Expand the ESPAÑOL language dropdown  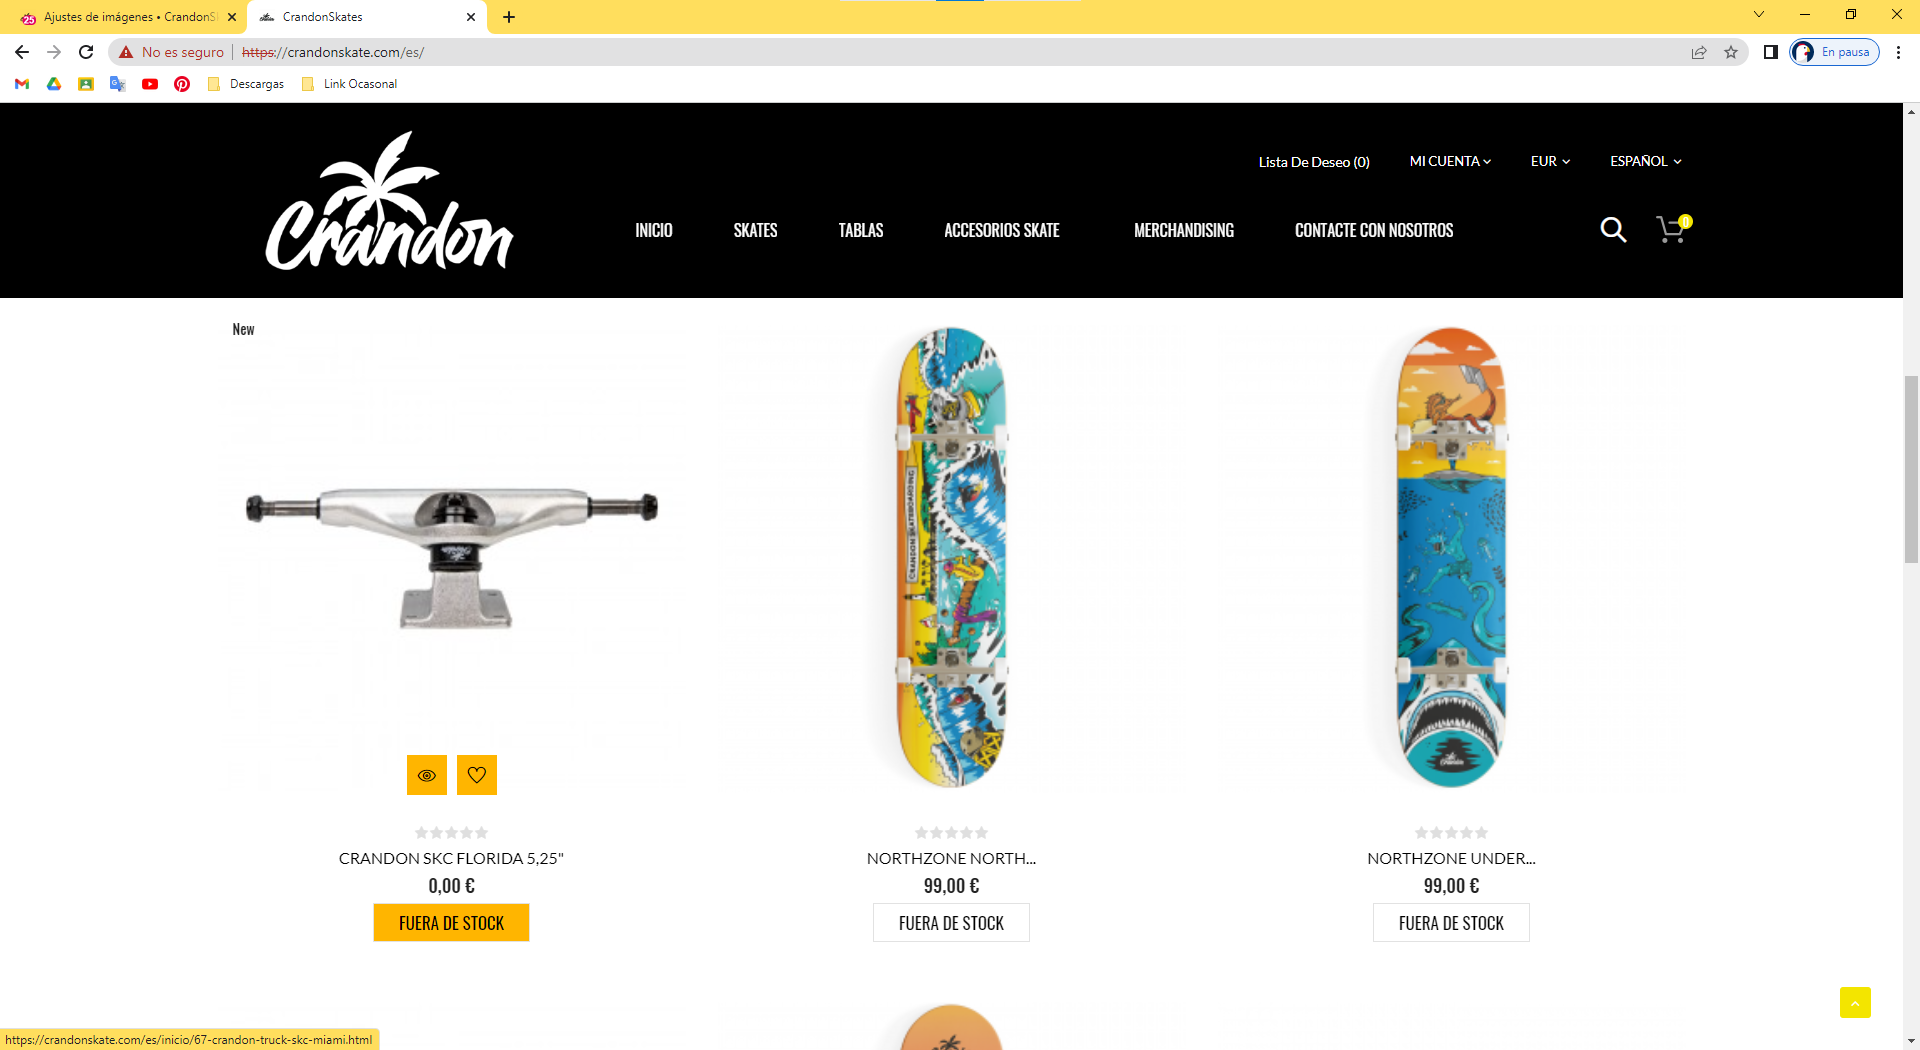click(1646, 161)
